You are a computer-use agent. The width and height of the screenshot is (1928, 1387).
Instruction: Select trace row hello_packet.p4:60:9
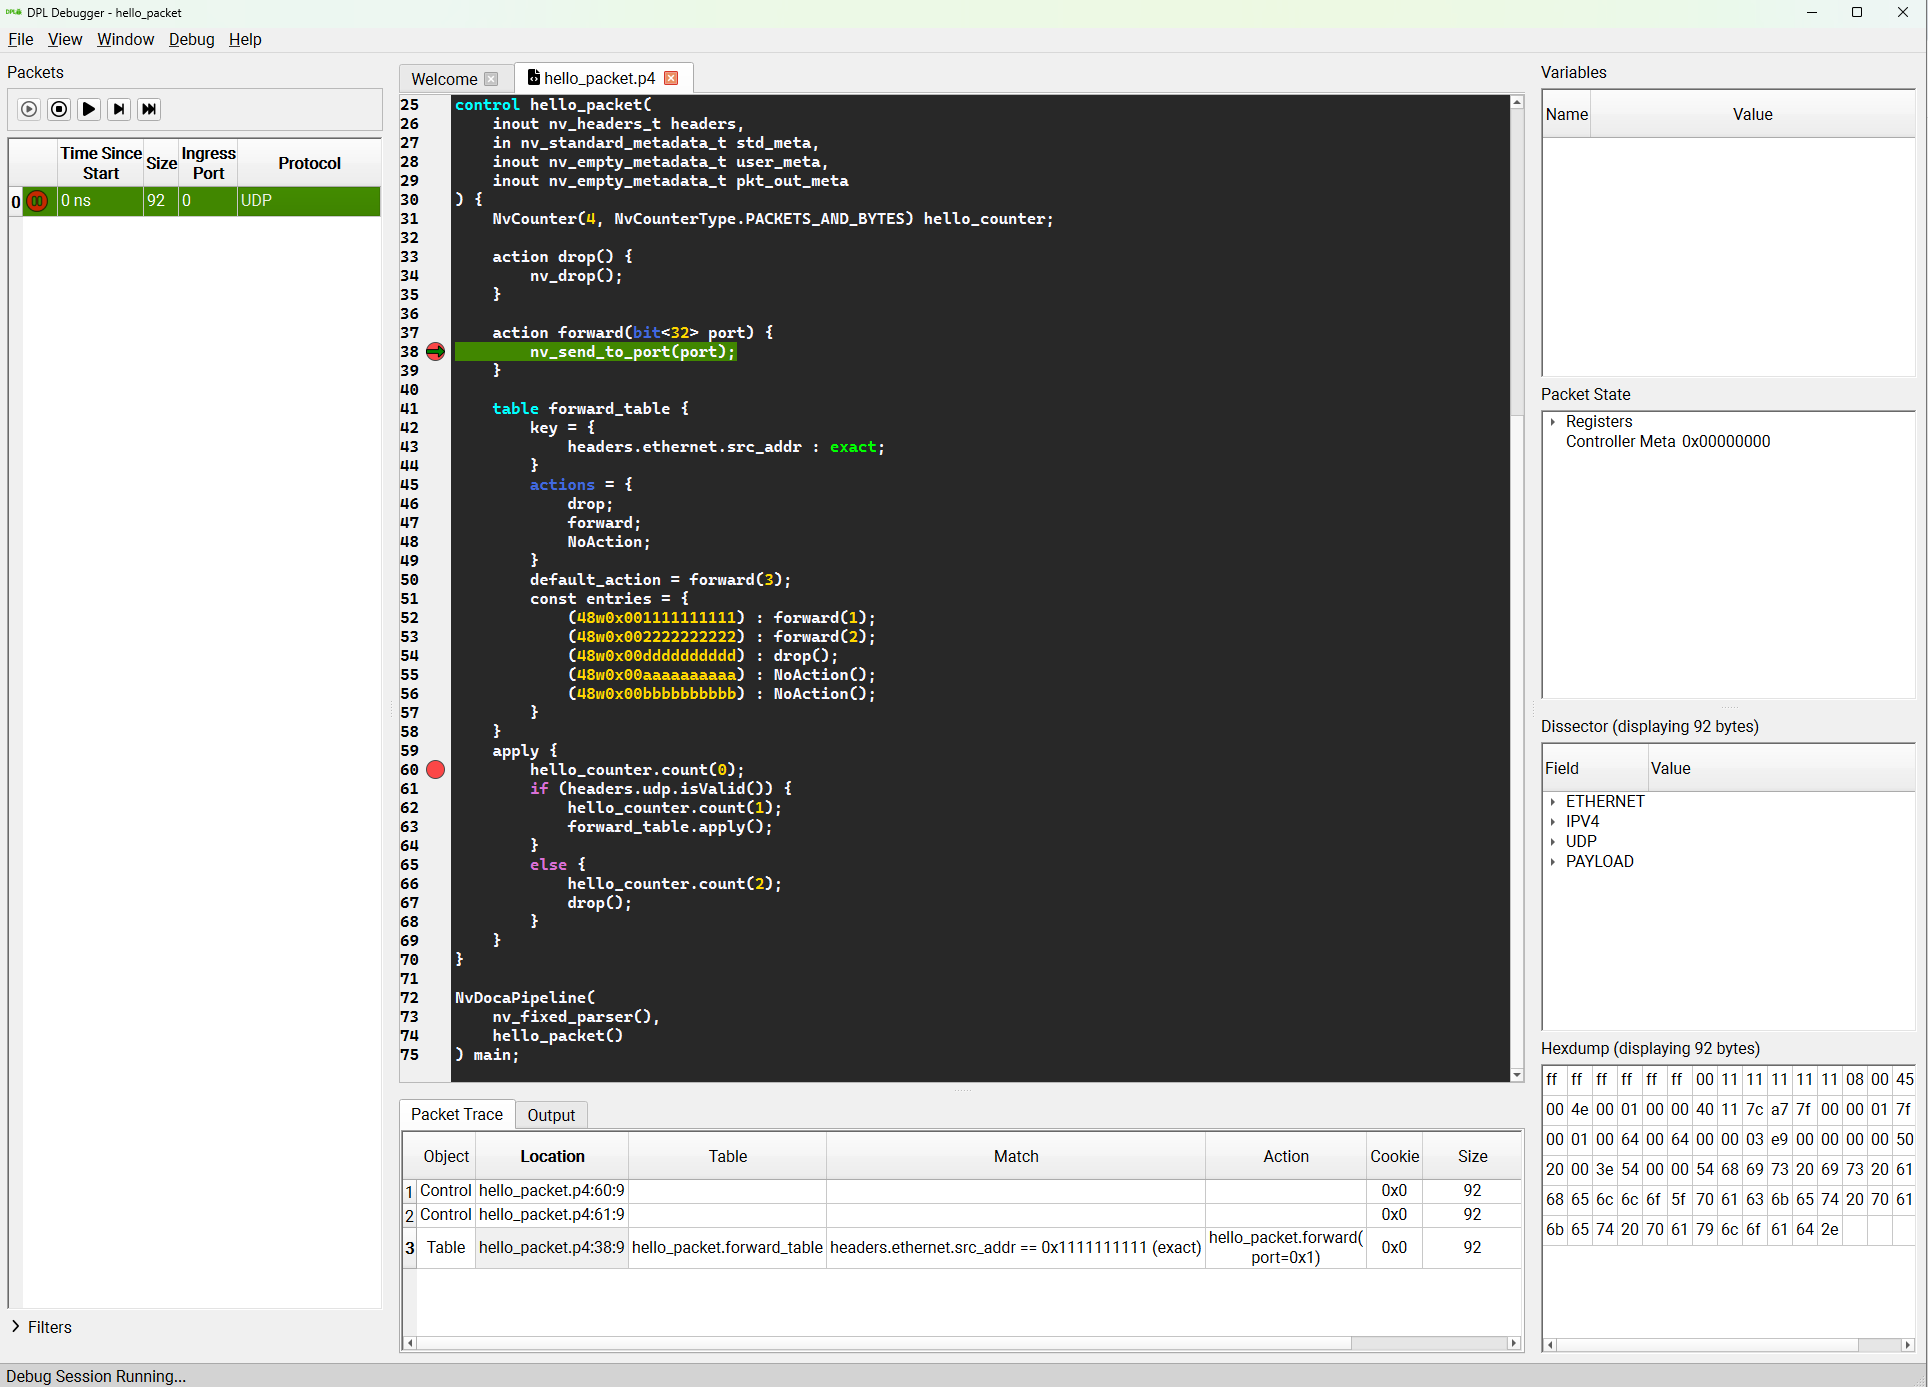pyautogui.click(x=552, y=1190)
